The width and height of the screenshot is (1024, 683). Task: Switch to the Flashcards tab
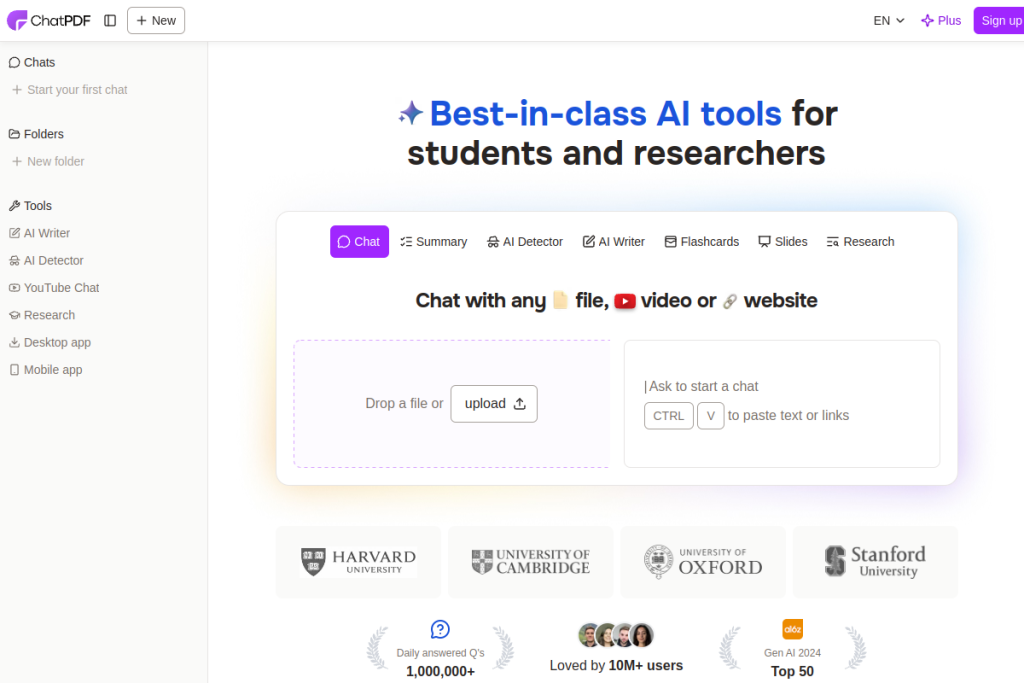(701, 242)
